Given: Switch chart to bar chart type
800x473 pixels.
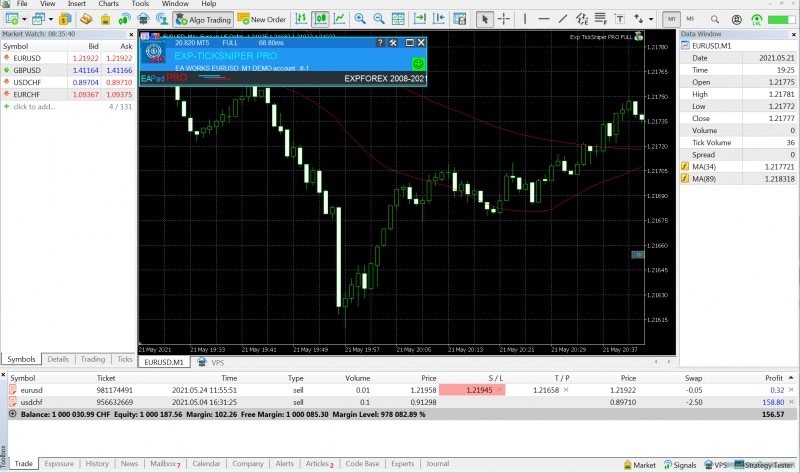Looking at the screenshot, I should coord(302,19).
